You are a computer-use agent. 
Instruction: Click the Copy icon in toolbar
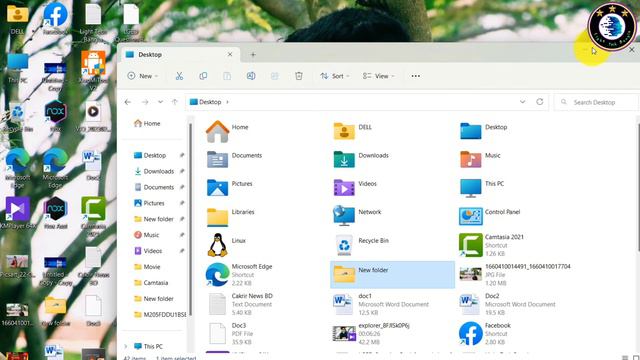[203, 76]
